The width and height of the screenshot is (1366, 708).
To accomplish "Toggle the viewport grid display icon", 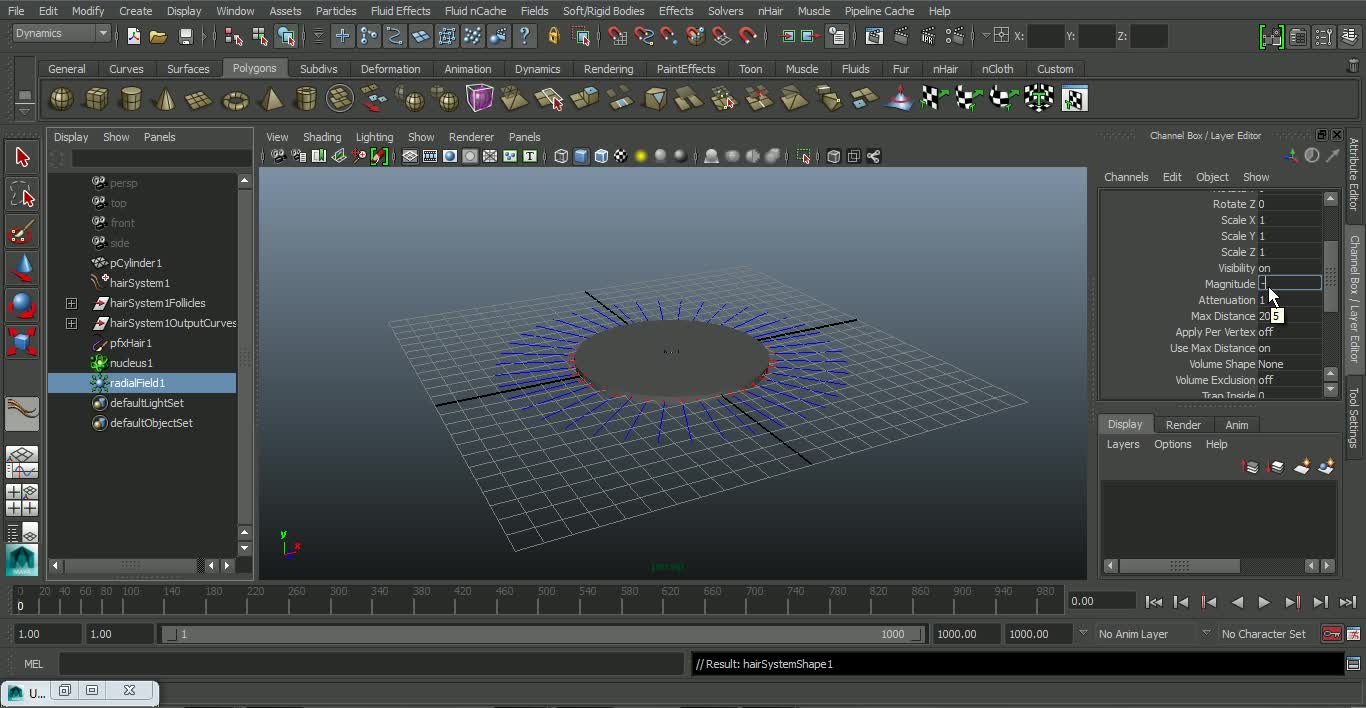I will coord(410,156).
